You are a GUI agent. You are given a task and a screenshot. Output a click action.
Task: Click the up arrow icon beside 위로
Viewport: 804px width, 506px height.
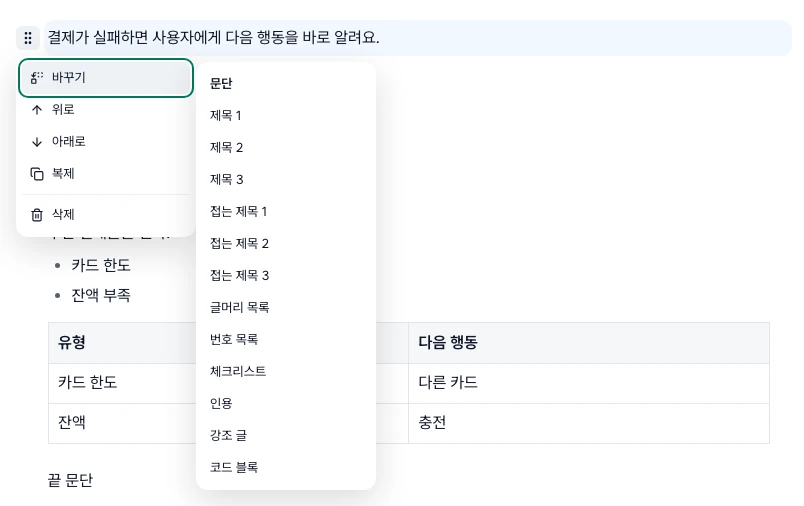[x=36, y=110]
